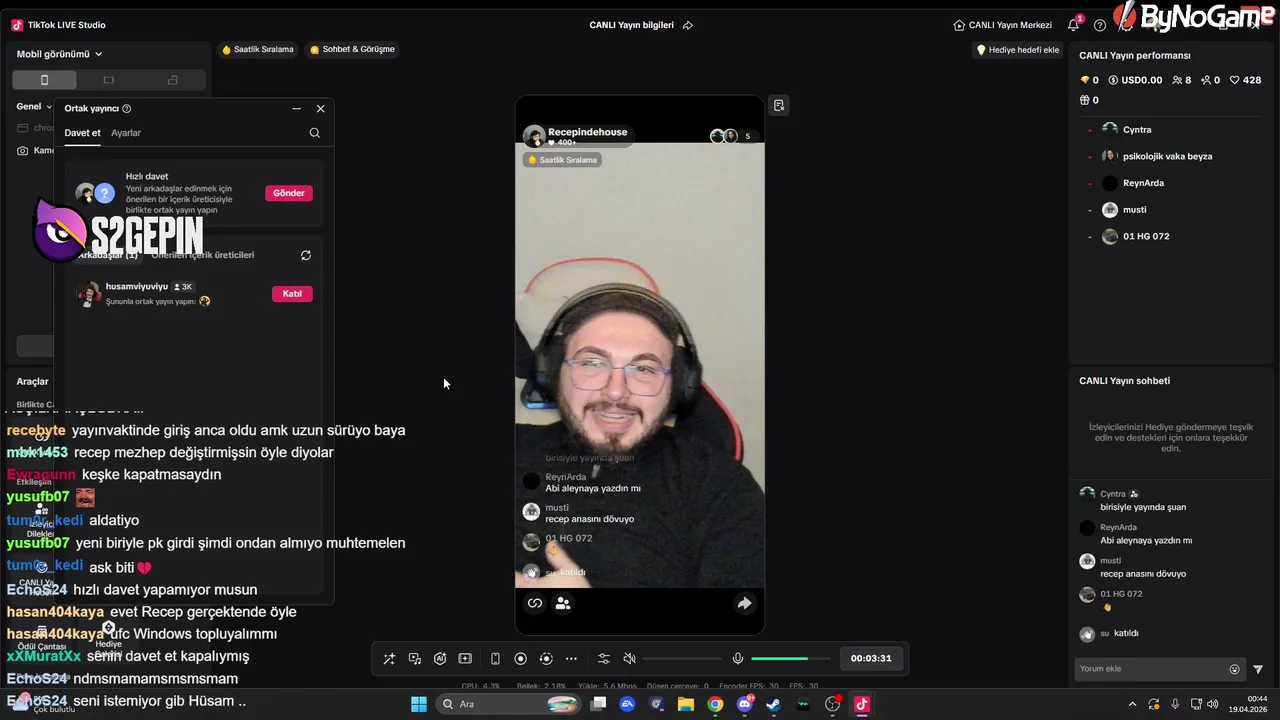
Task: Click the Saatlik Sıralama chip
Action: [258, 49]
